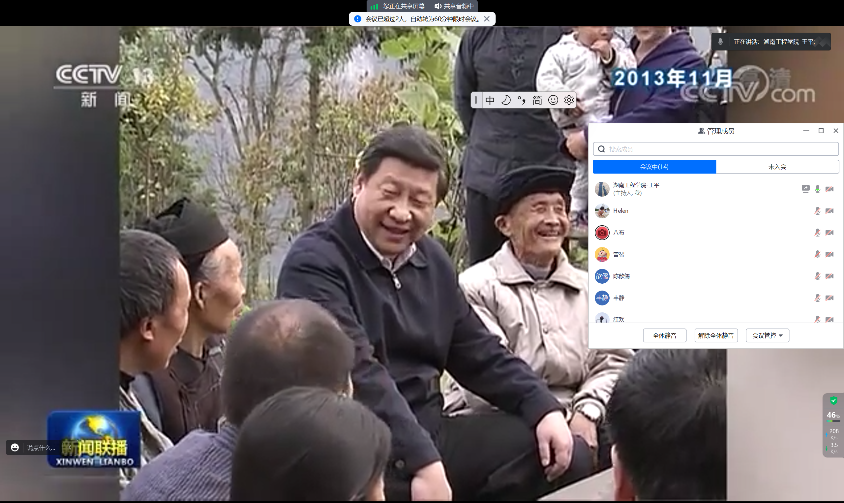
Task: Switch to the in-meeting participants tab
Action: (x=654, y=167)
